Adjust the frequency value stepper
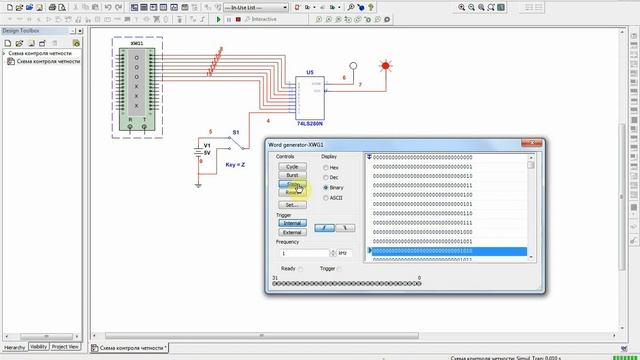The image size is (640, 360). point(333,253)
